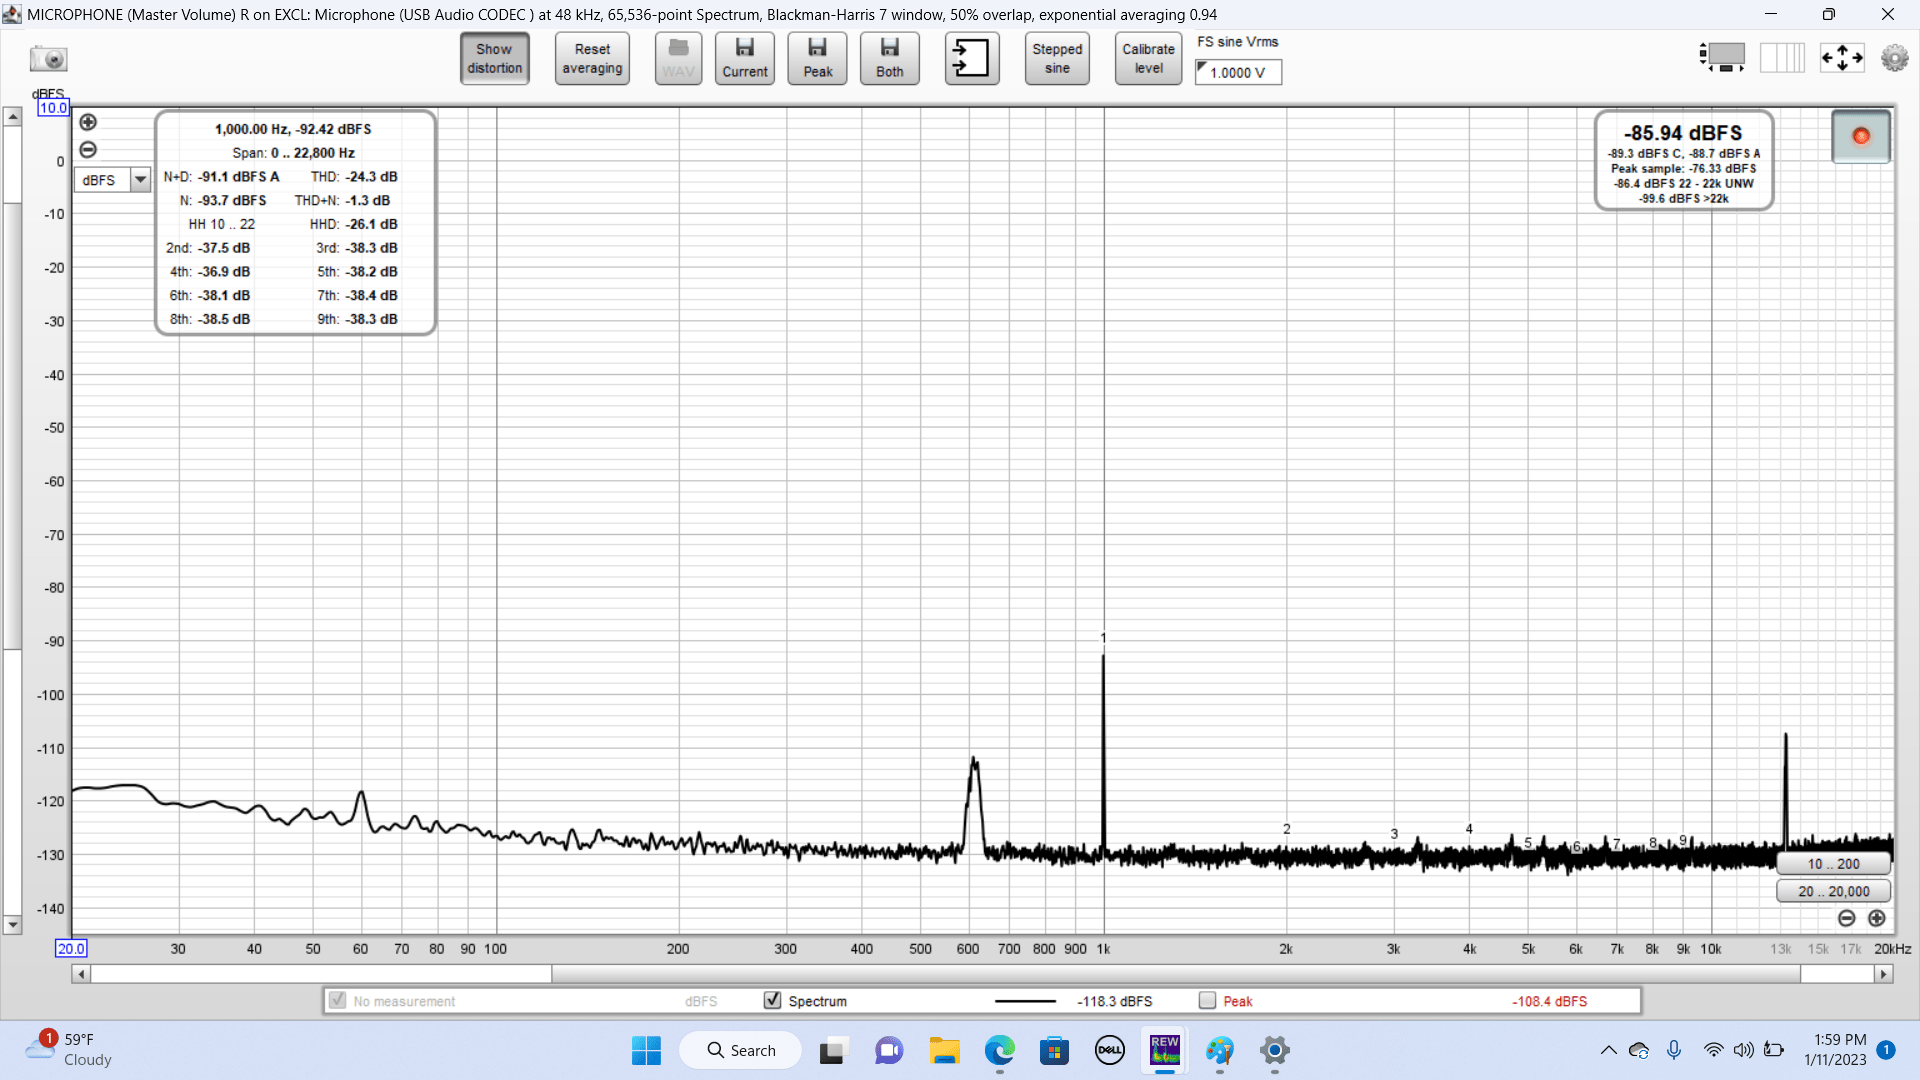Click the graph limits arrows icon

[x=1842, y=57]
